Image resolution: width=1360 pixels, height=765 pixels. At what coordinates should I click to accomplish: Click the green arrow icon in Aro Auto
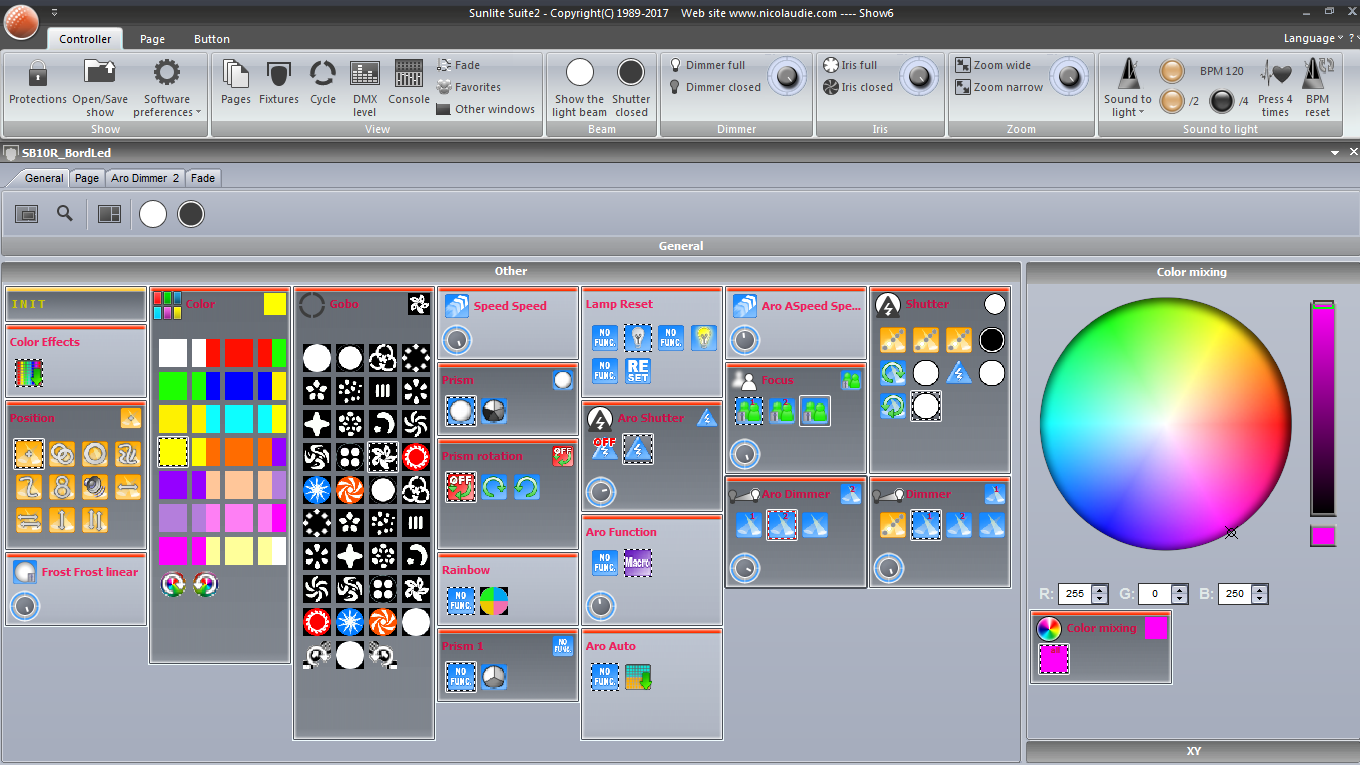(x=638, y=677)
